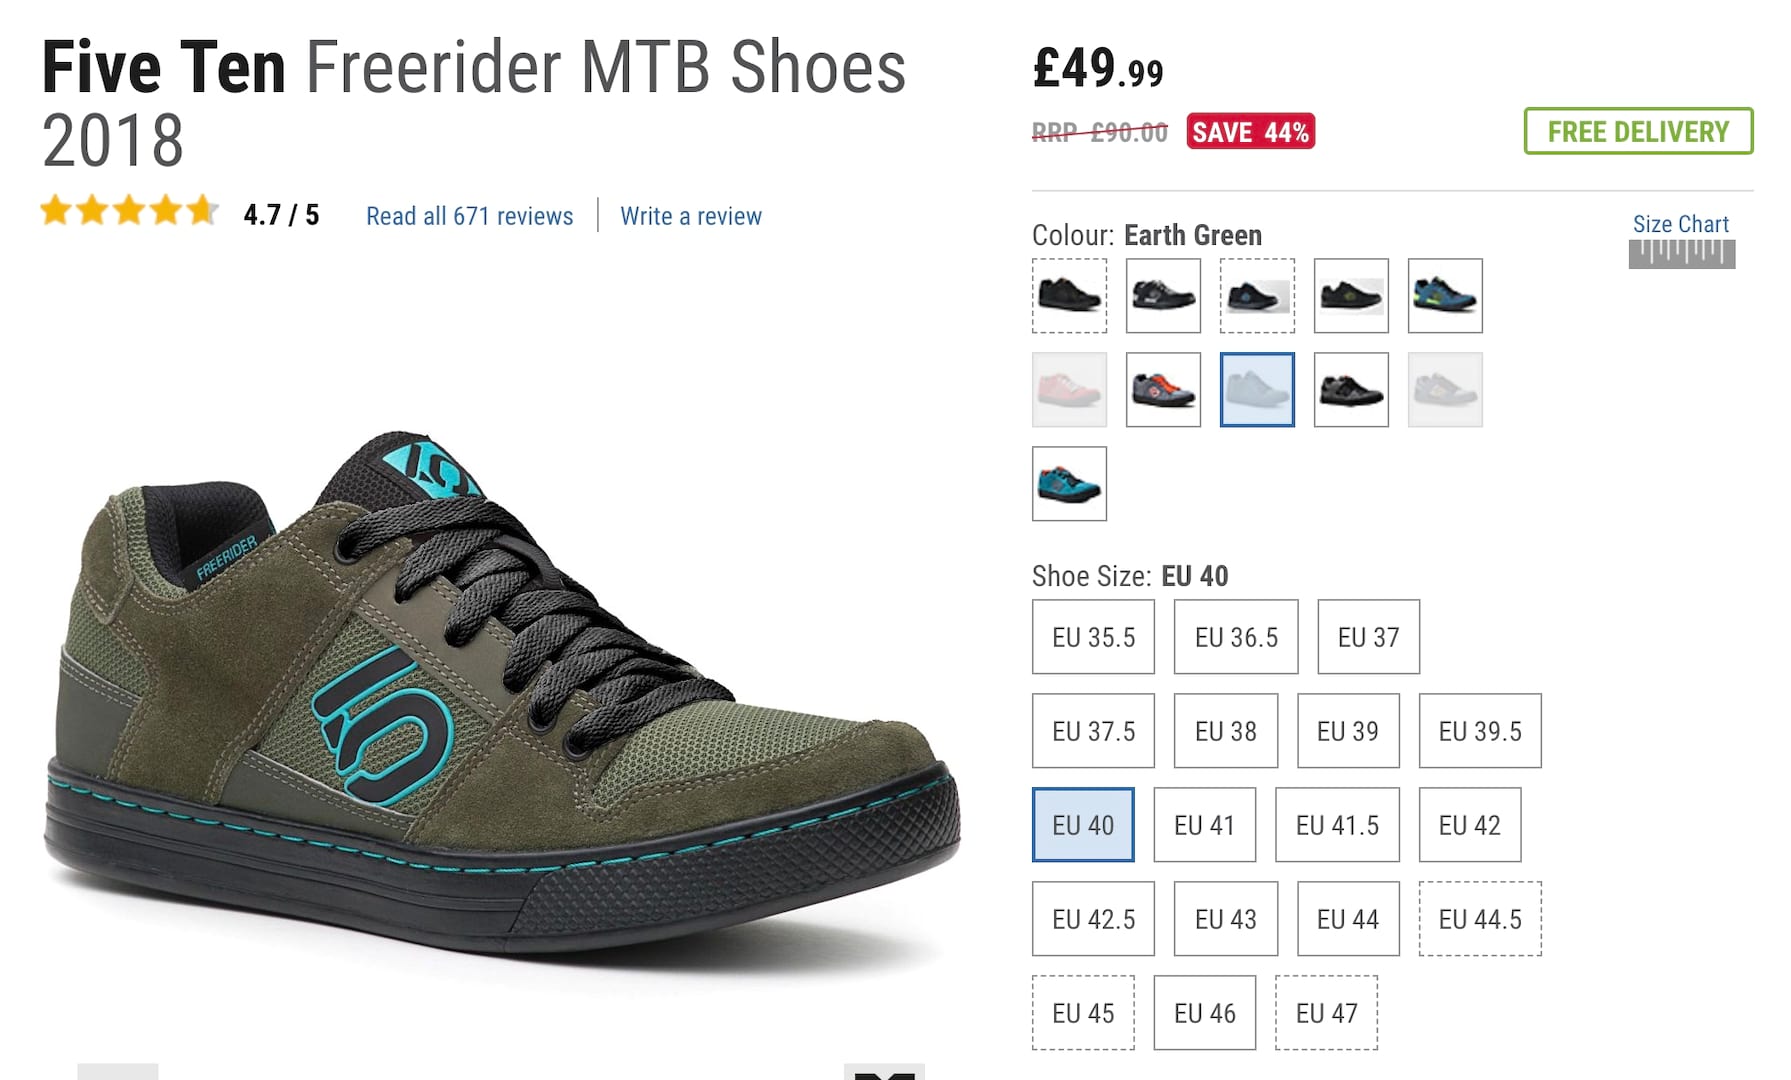Pick the black shoe with white strap swatch
1791x1080 pixels.
[x=1163, y=296]
